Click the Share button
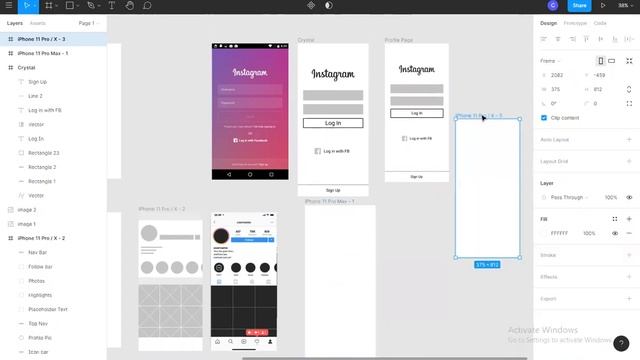The image size is (640, 360). click(579, 6)
